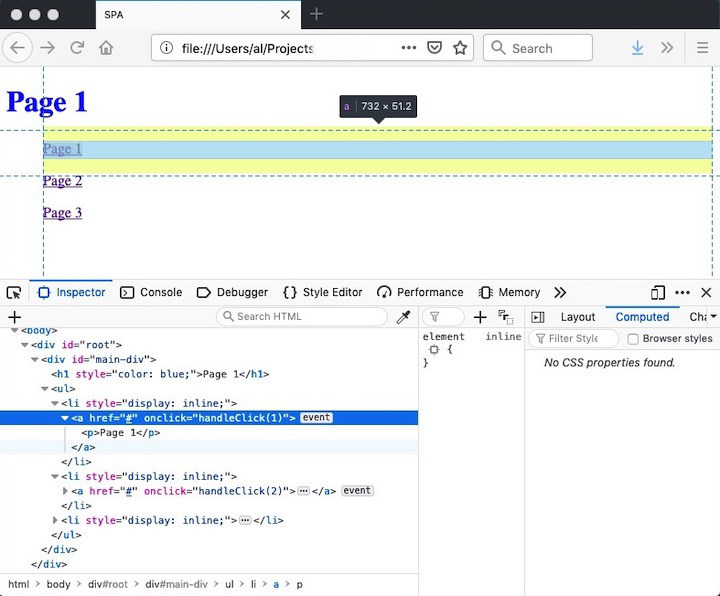Collapse the second li node

pyautogui.click(x=55, y=477)
